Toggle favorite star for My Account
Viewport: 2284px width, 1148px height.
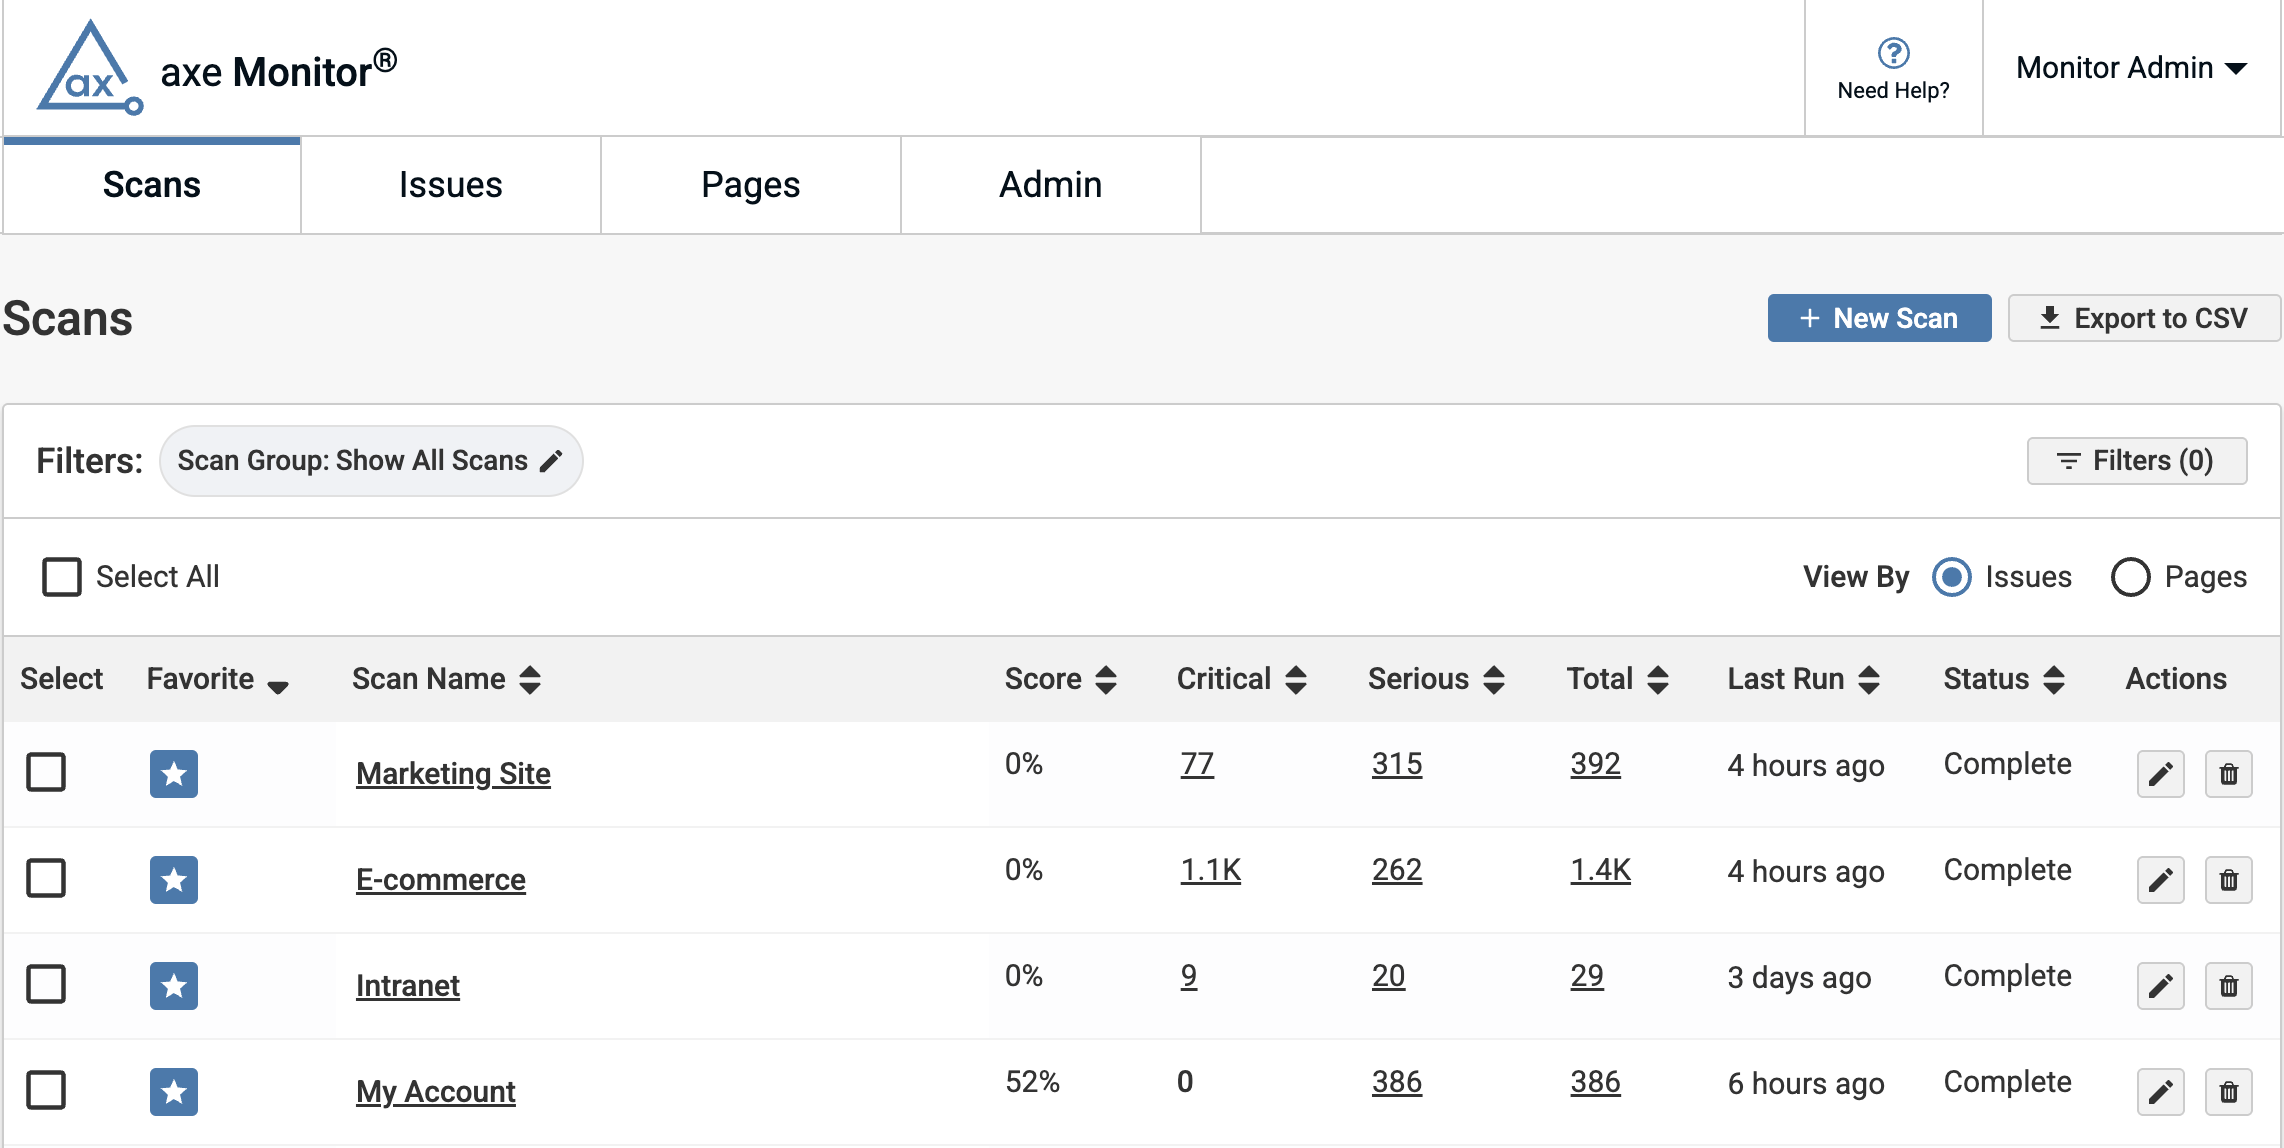coord(174,1092)
